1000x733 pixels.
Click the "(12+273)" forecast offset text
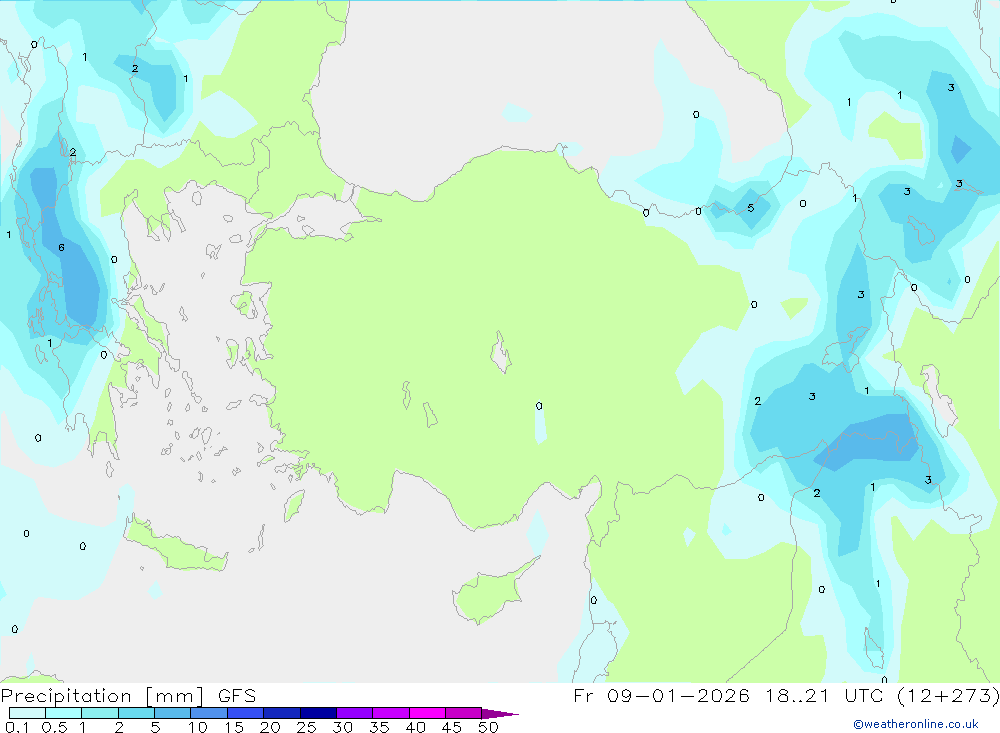948,695
